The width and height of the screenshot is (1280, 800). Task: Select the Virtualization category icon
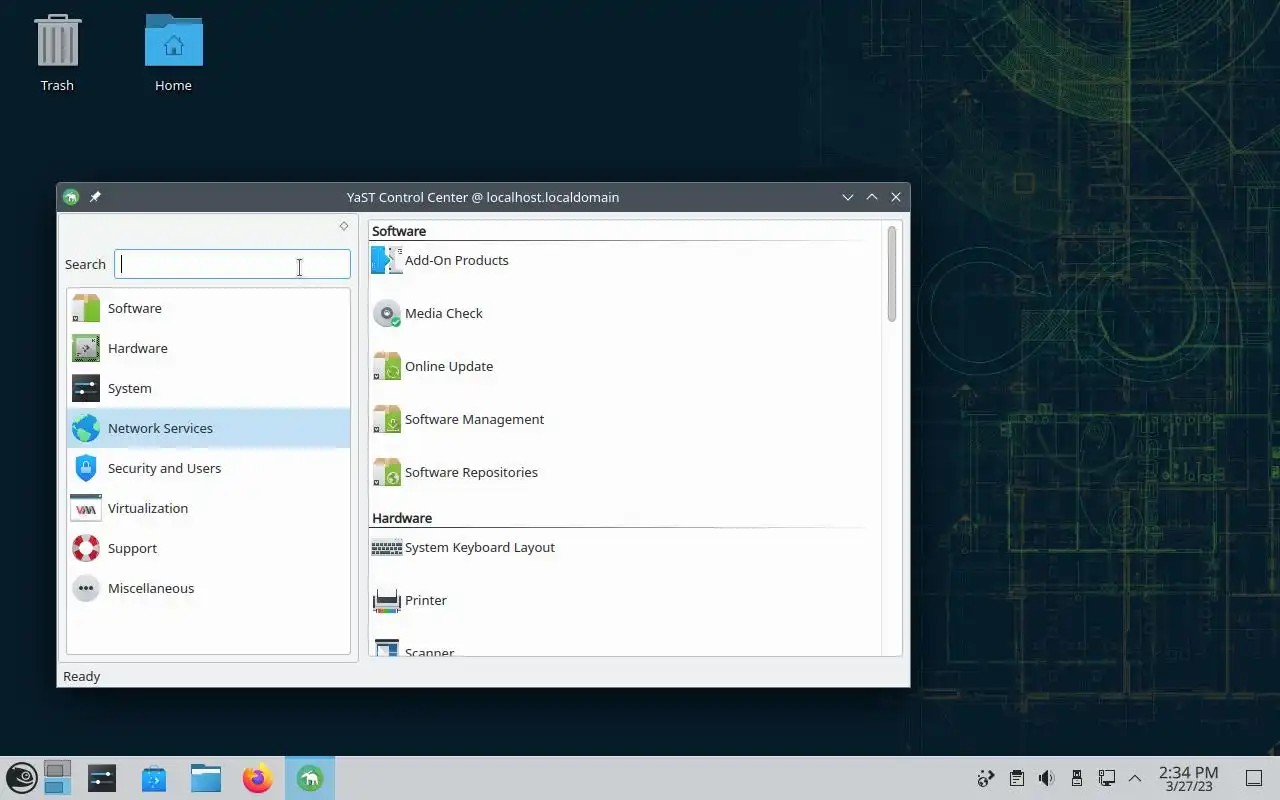(x=86, y=508)
